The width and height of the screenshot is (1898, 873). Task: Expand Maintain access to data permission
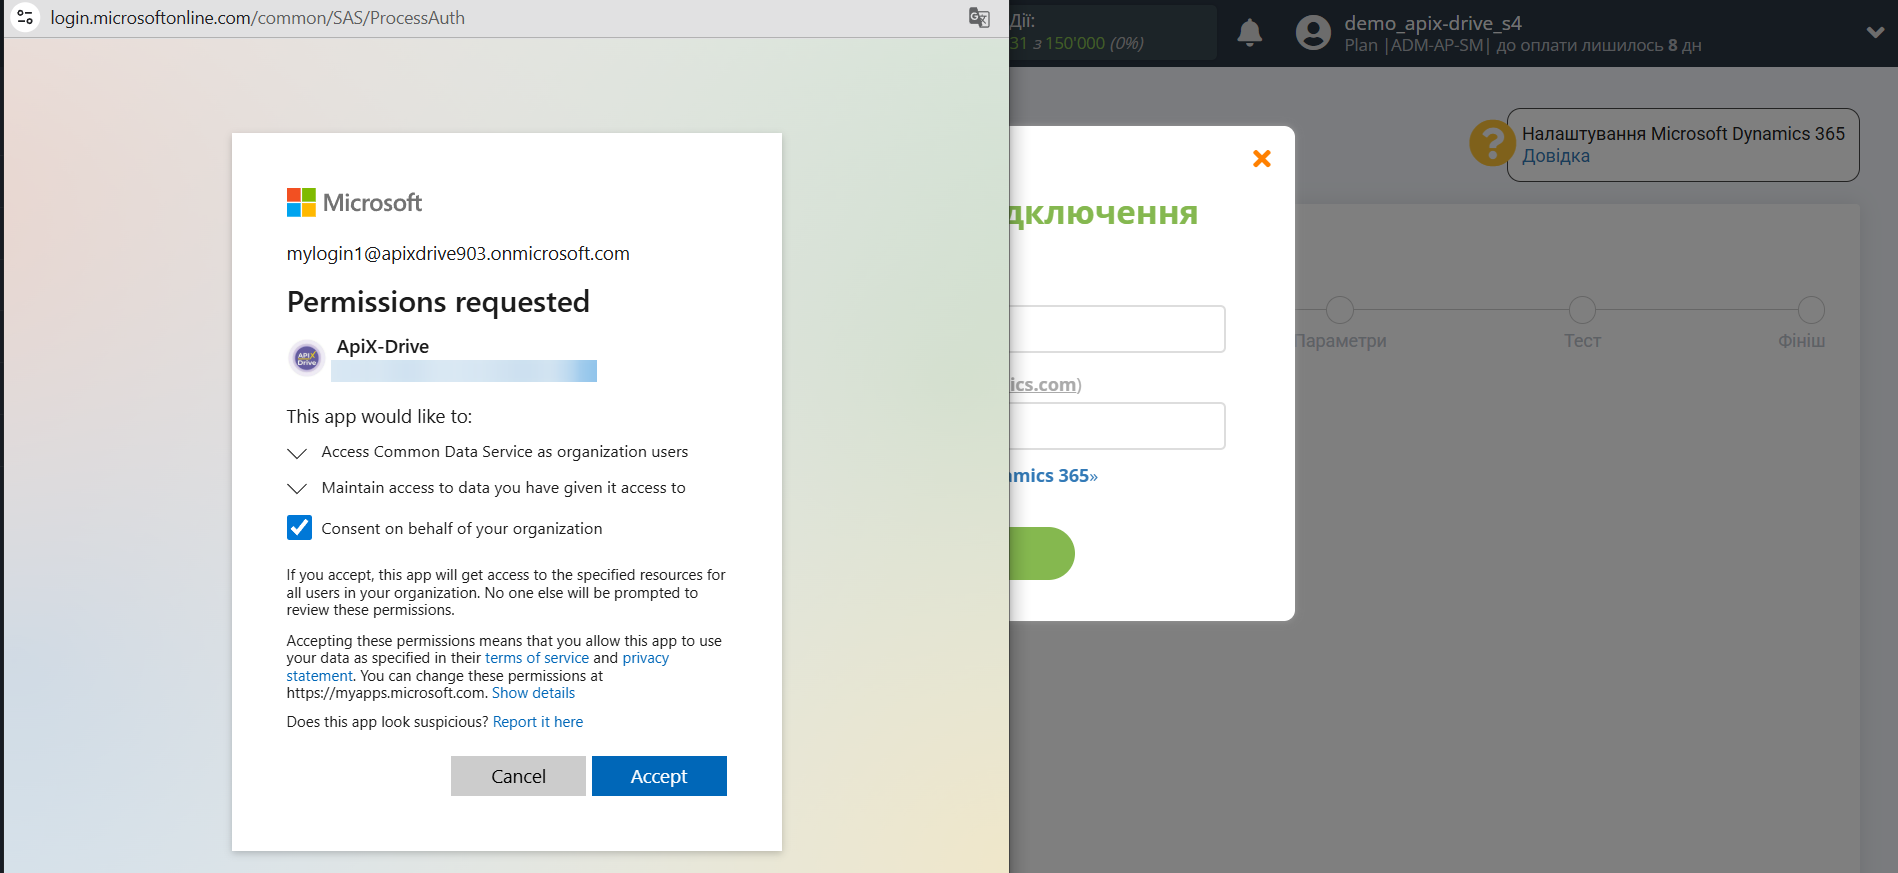click(296, 489)
